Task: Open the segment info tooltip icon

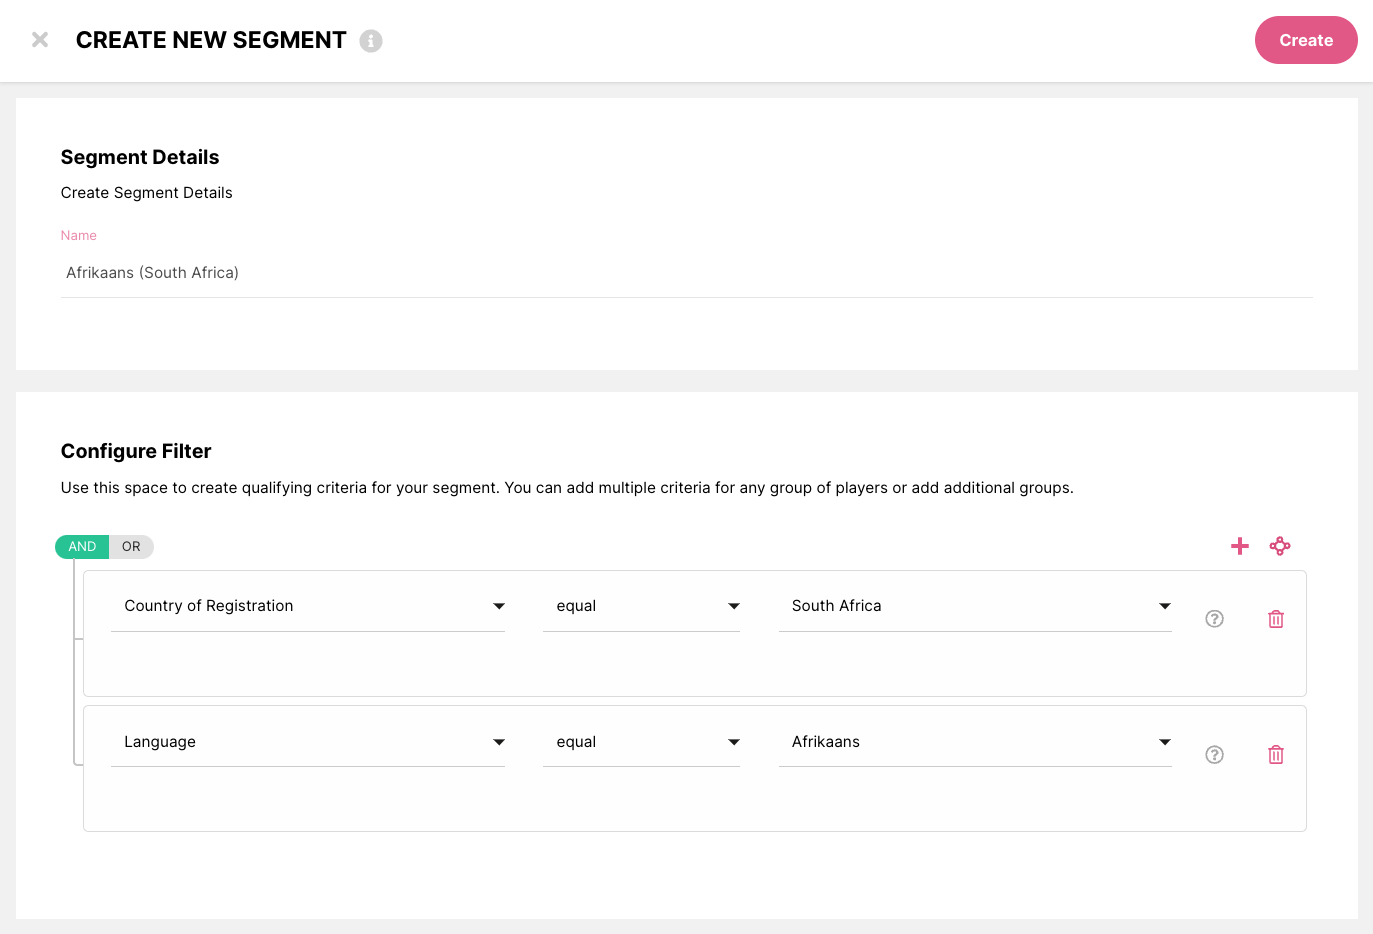Action: [371, 41]
